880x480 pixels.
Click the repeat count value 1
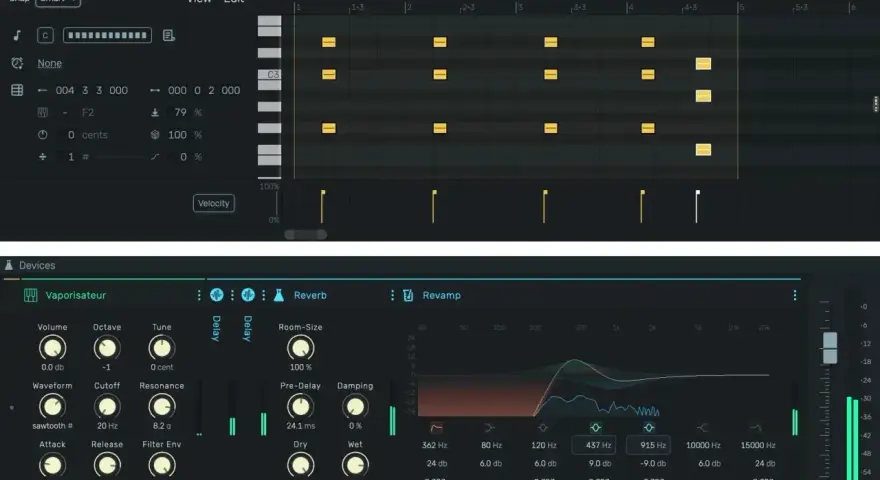(x=71, y=157)
